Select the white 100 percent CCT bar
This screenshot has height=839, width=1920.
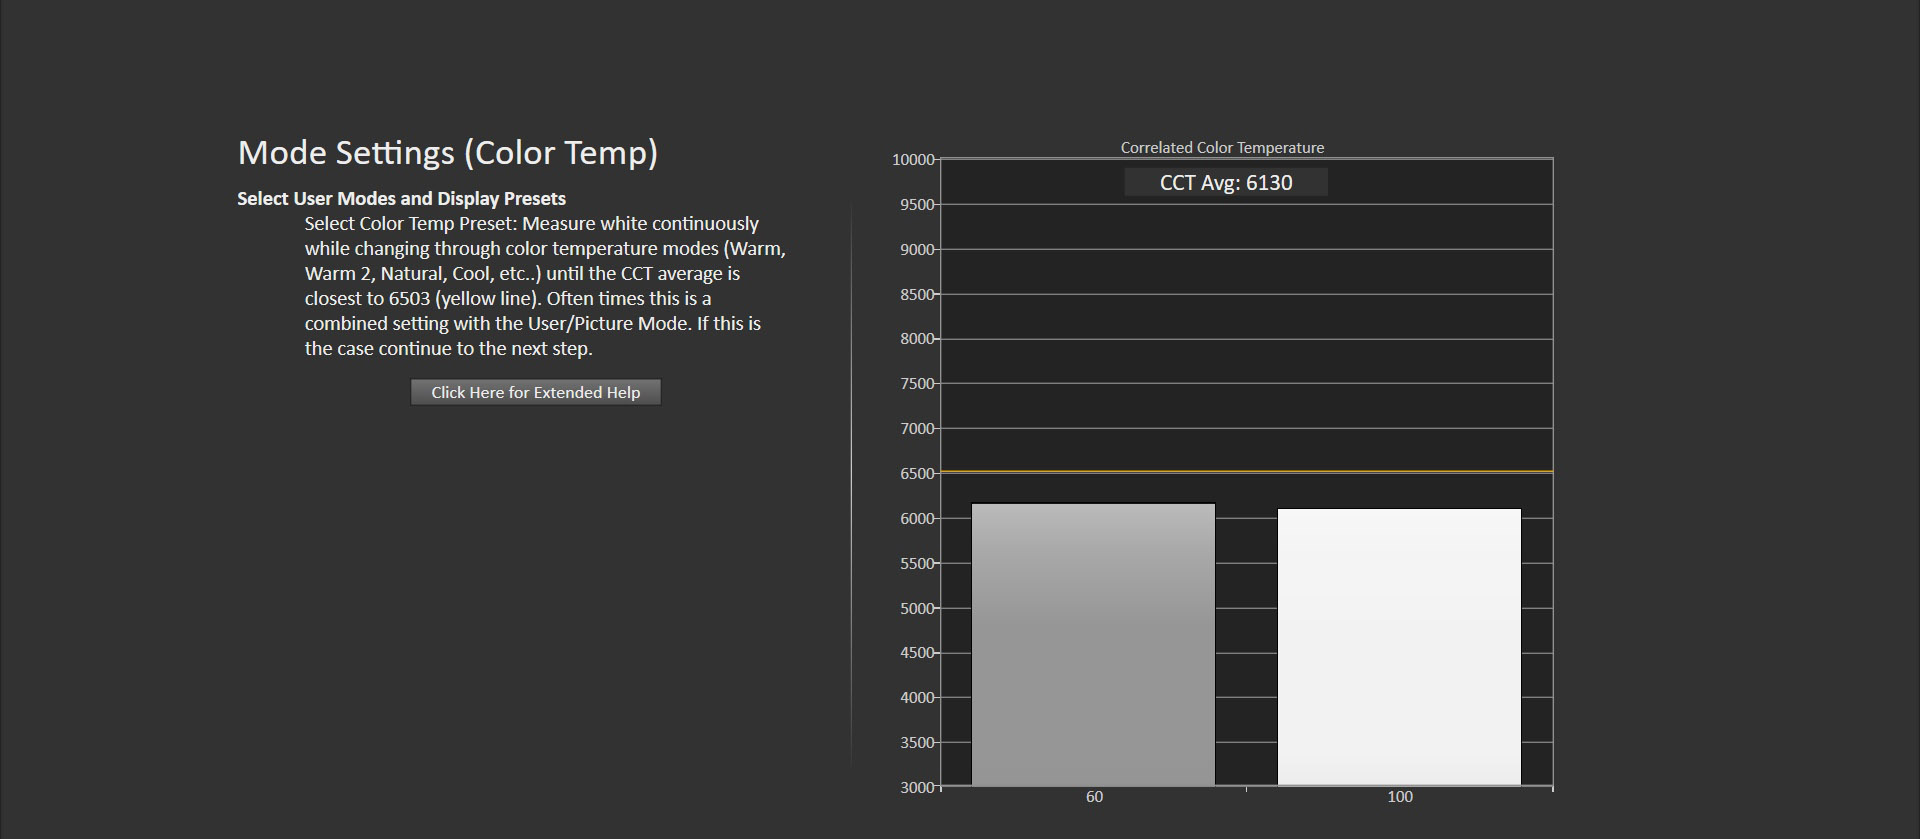[1399, 648]
